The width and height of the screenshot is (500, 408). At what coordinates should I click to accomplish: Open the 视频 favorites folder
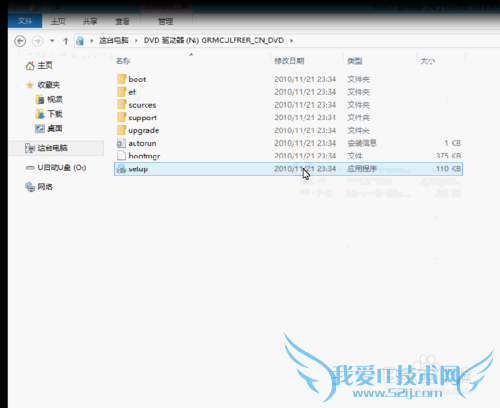pyautogui.click(x=55, y=99)
